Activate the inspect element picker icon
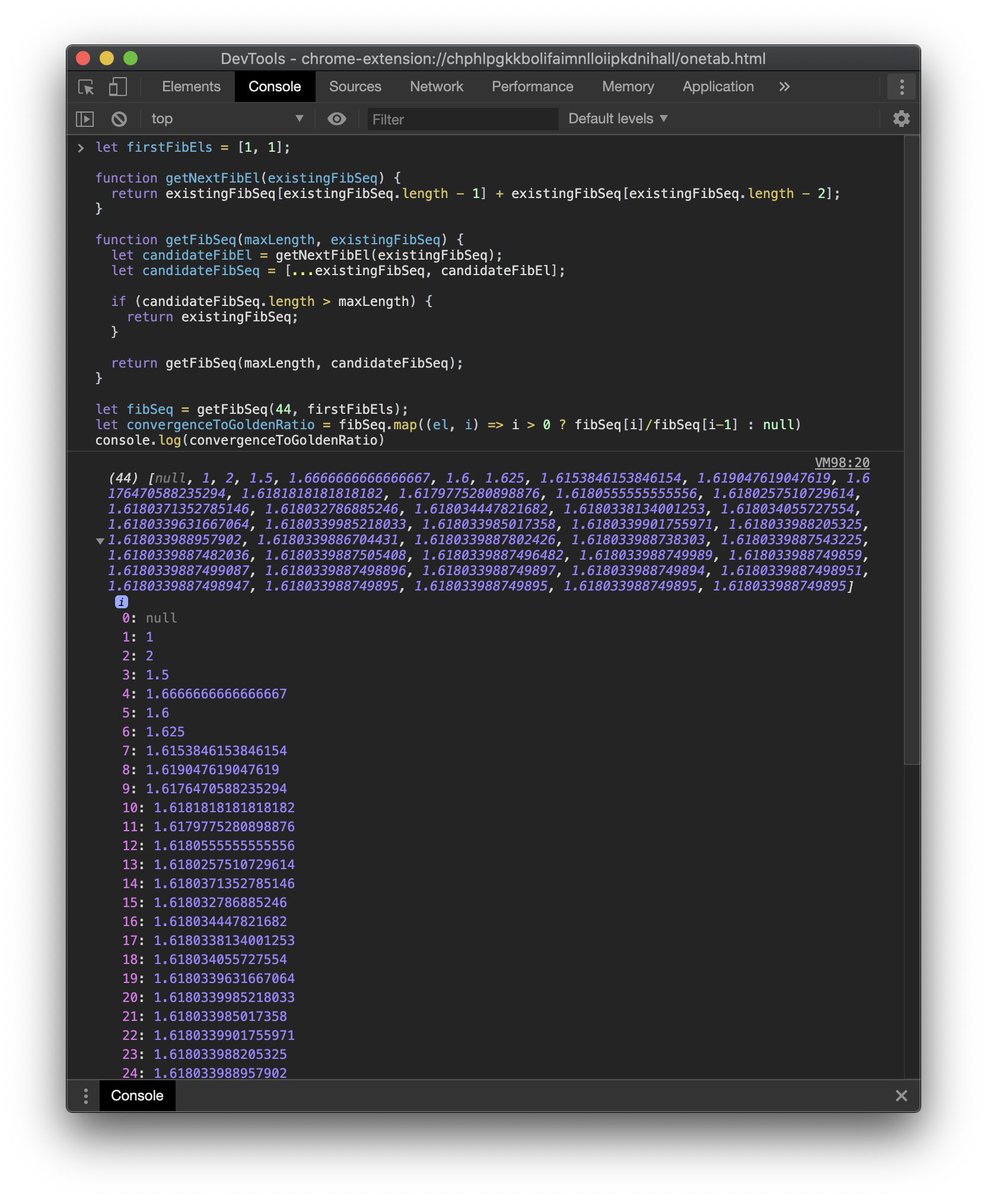Image resolution: width=987 pixels, height=1200 pixels. [86, 87]
